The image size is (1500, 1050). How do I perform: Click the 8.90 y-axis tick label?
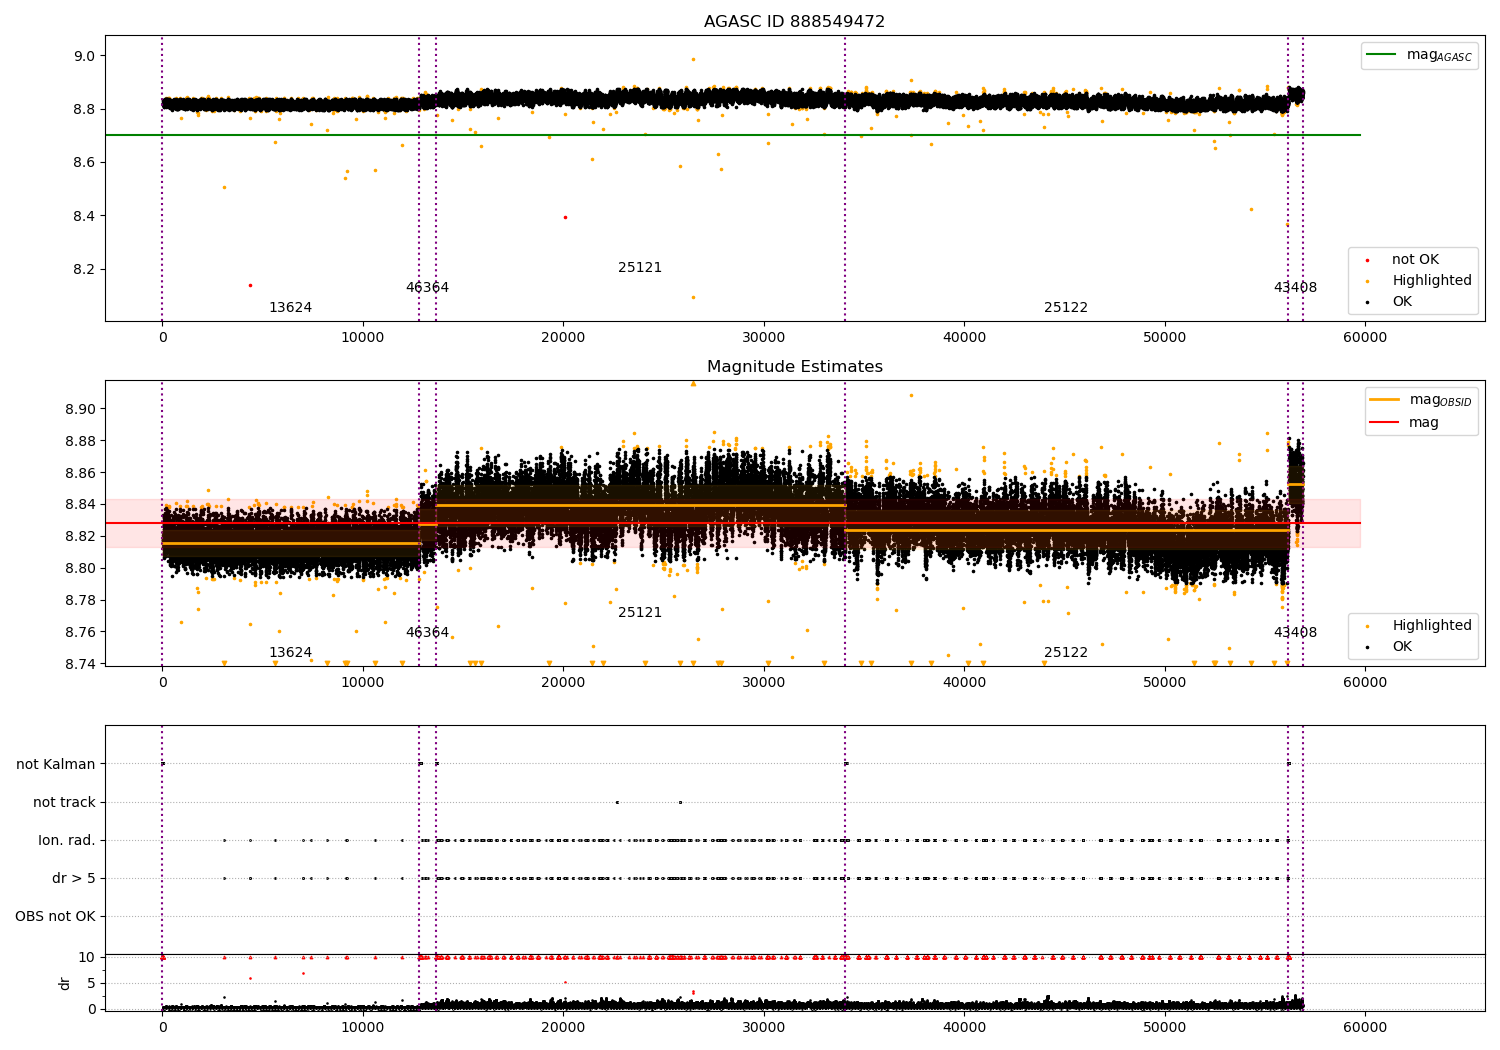(82, 409)
